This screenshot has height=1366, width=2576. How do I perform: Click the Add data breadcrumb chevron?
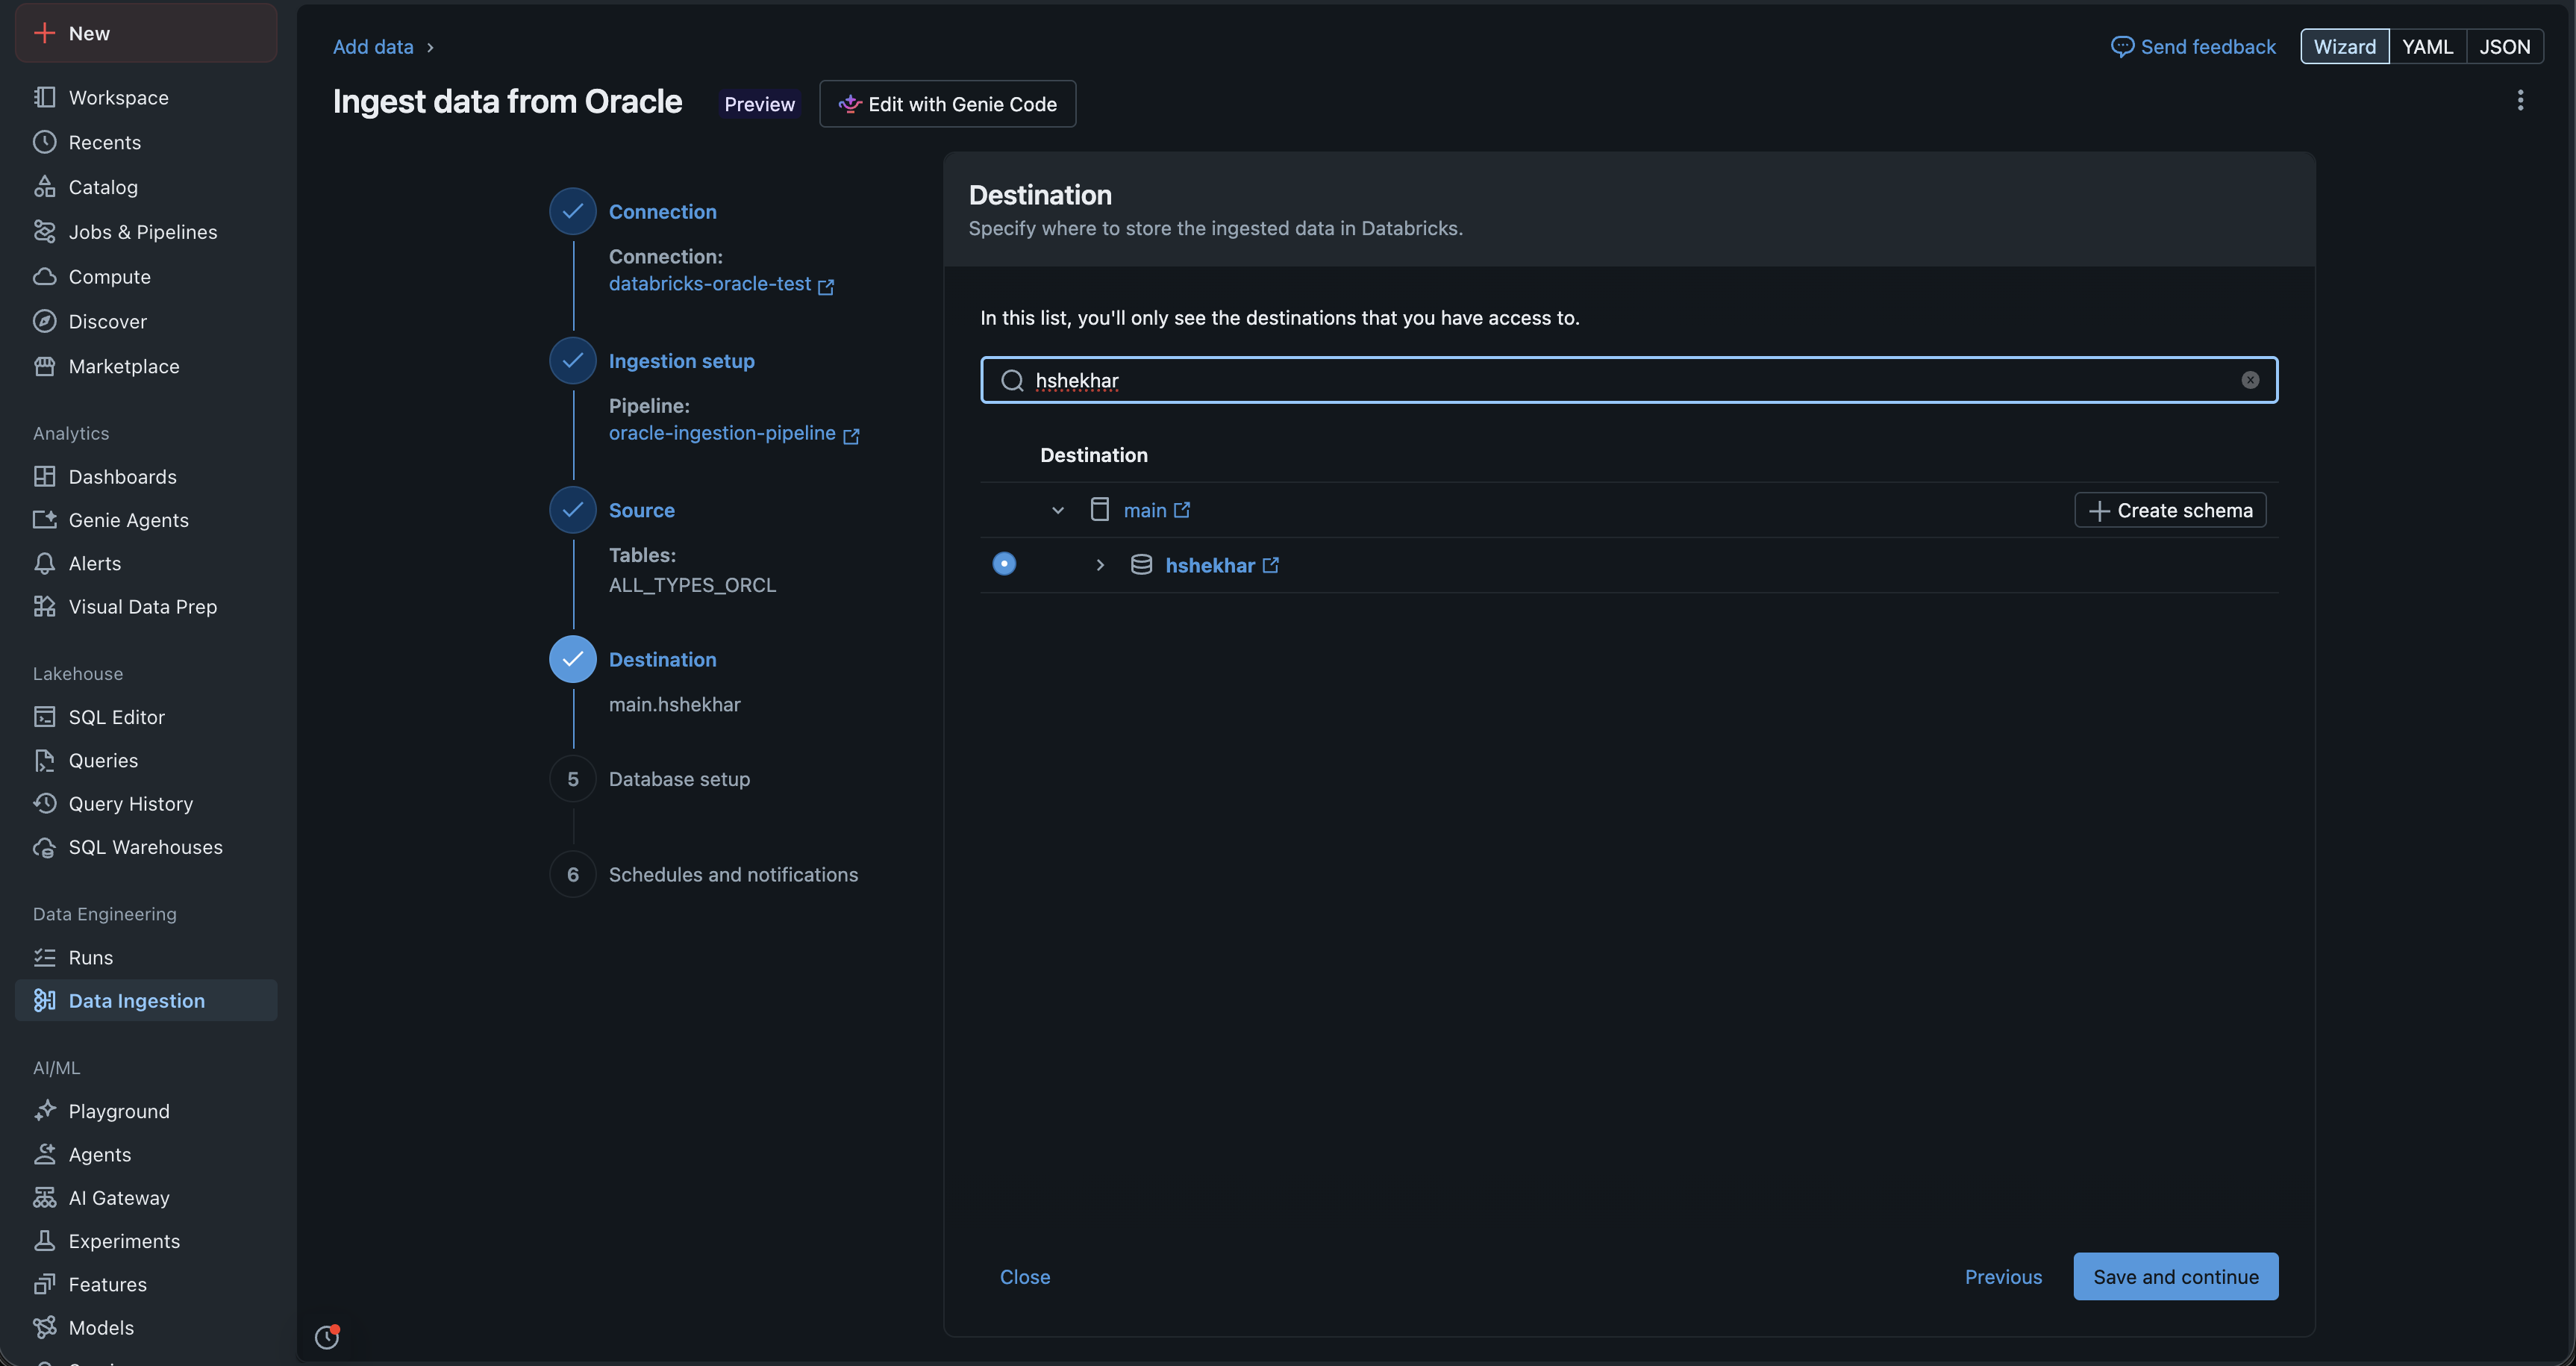pos(430,47)
